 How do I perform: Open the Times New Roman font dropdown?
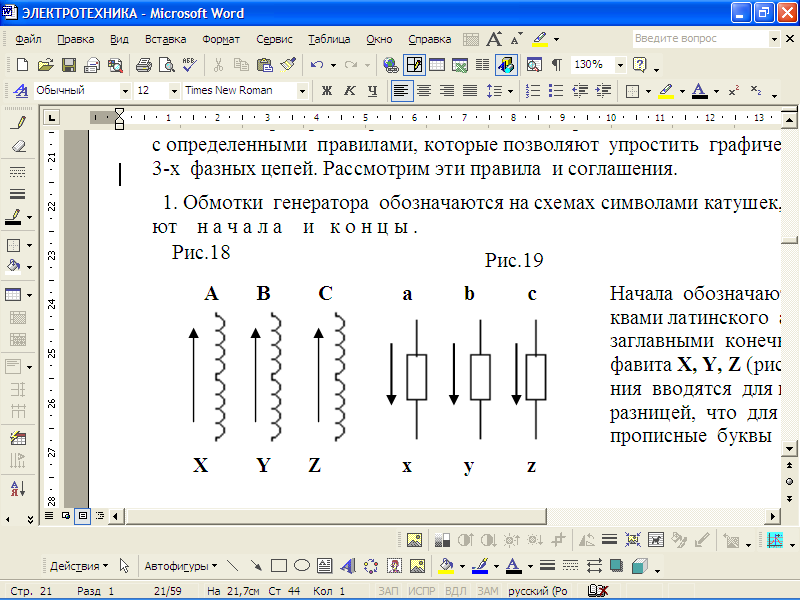pos(303,91)
